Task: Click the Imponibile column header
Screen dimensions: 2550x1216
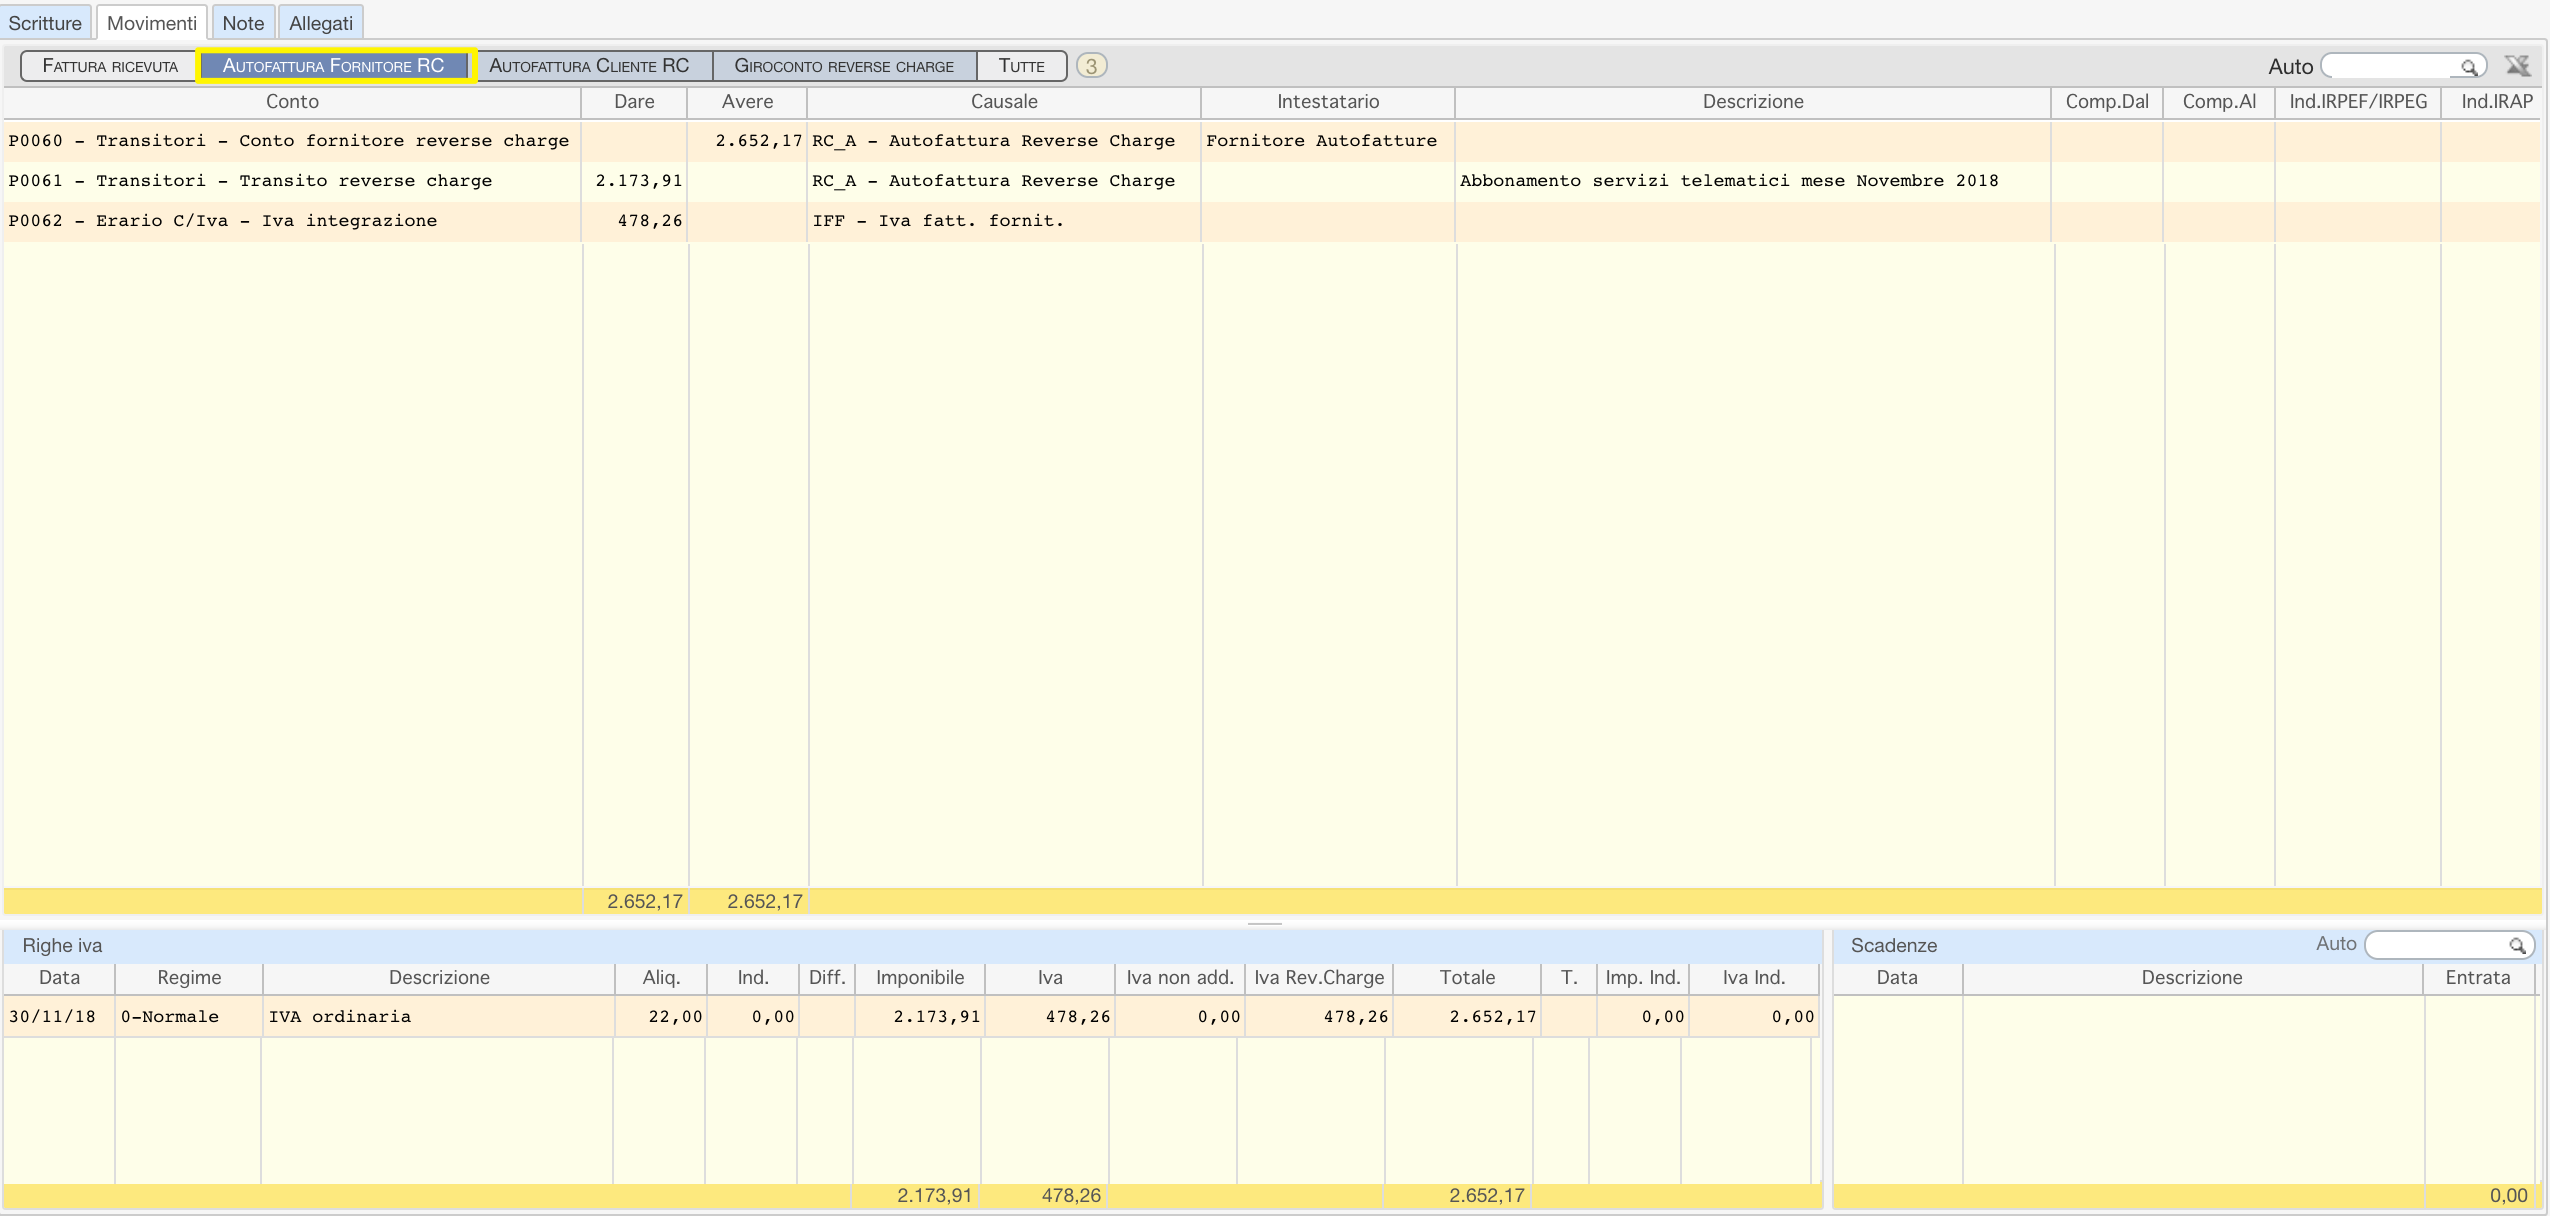Action: pyautogui.click(x=920, y=978)
